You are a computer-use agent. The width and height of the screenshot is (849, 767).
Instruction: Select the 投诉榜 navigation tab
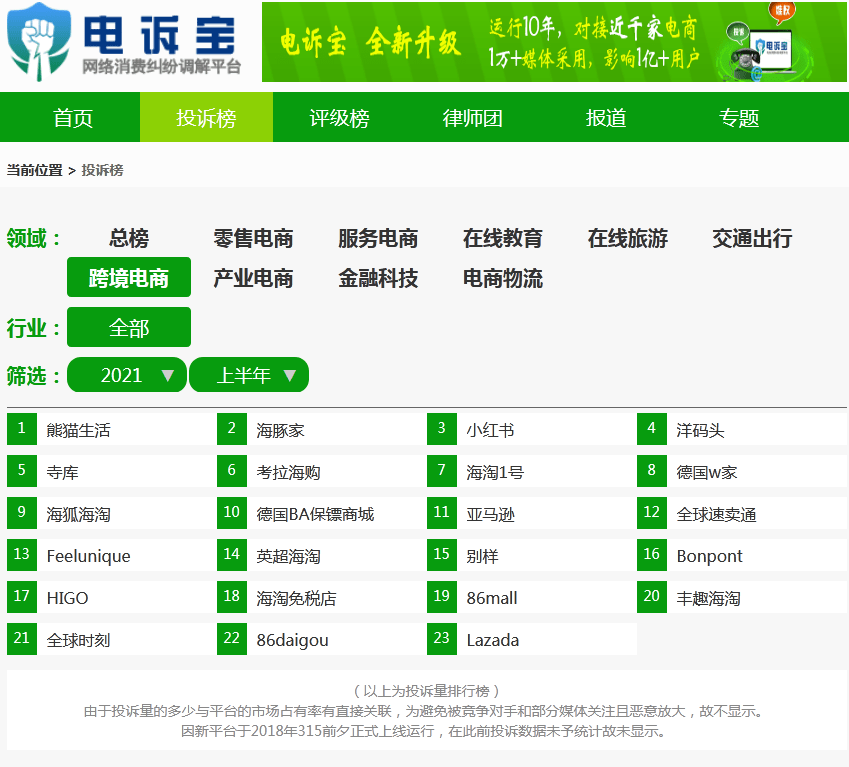(x=206, y=117)
